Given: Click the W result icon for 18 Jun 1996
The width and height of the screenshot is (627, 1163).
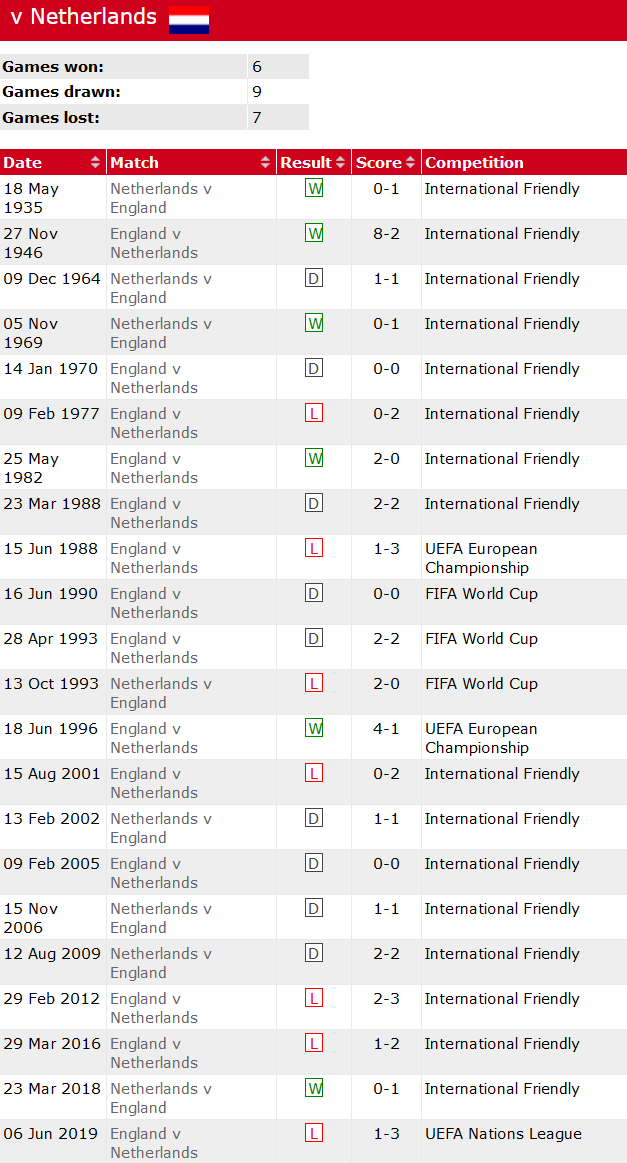Looking at the screenshot, I should point(314,729).
